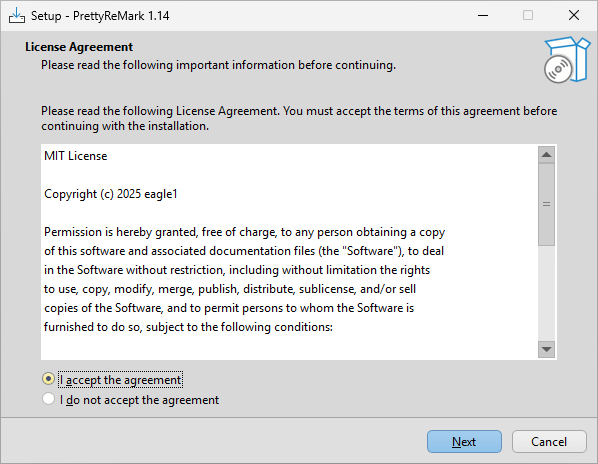Click the scrollbar track below the thumb
The image size is (598, 464).
pyautogui.click(x=546, y=293)
